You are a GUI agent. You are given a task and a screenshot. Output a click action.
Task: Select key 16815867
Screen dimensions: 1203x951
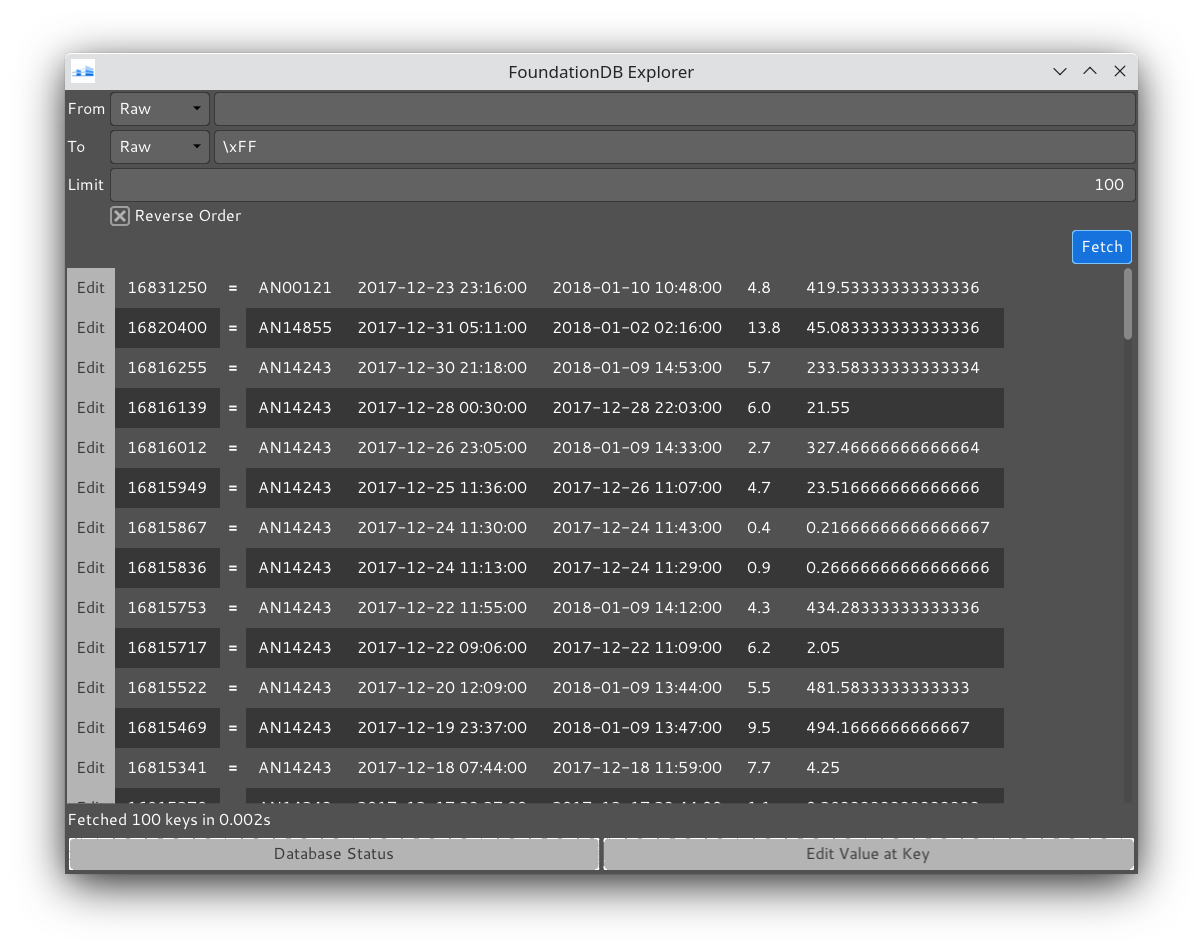pyautogui.click(x=167, y=528)
